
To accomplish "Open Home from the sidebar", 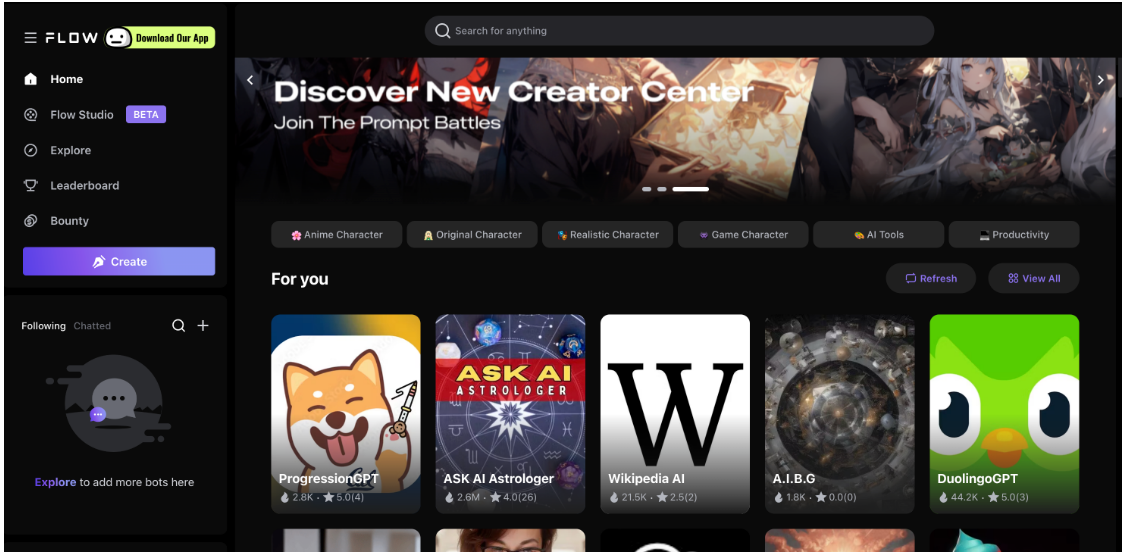I will click(x=66, y=79).
